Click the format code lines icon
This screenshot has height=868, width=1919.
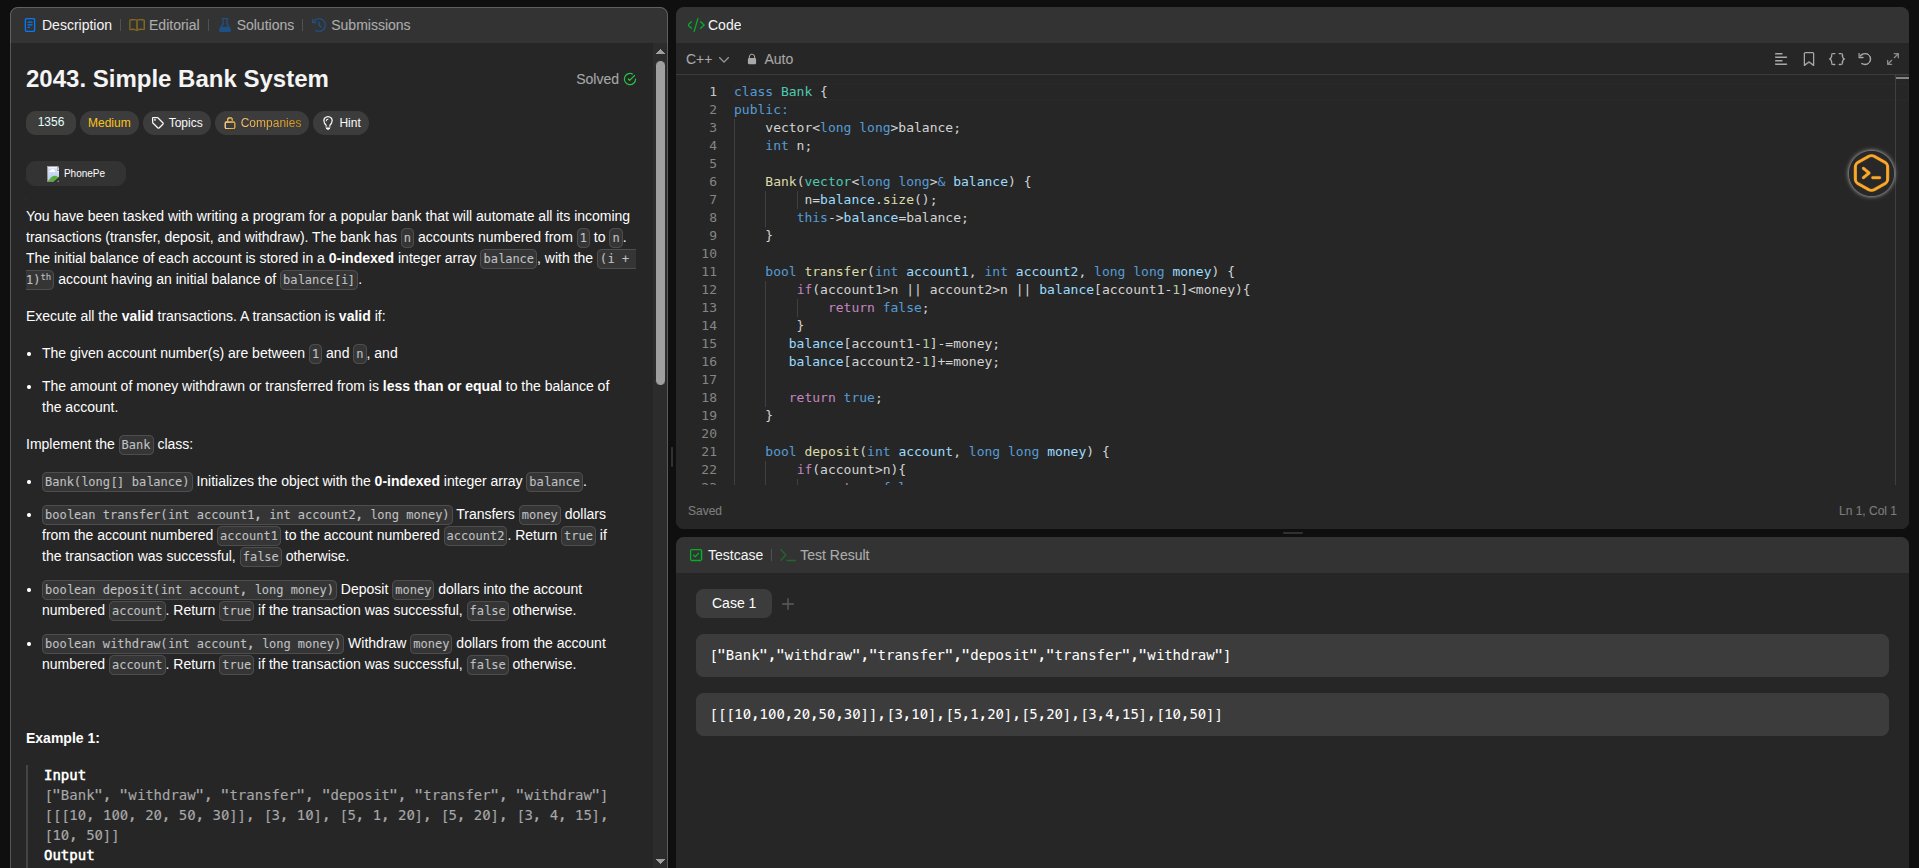pos(1780,59)
